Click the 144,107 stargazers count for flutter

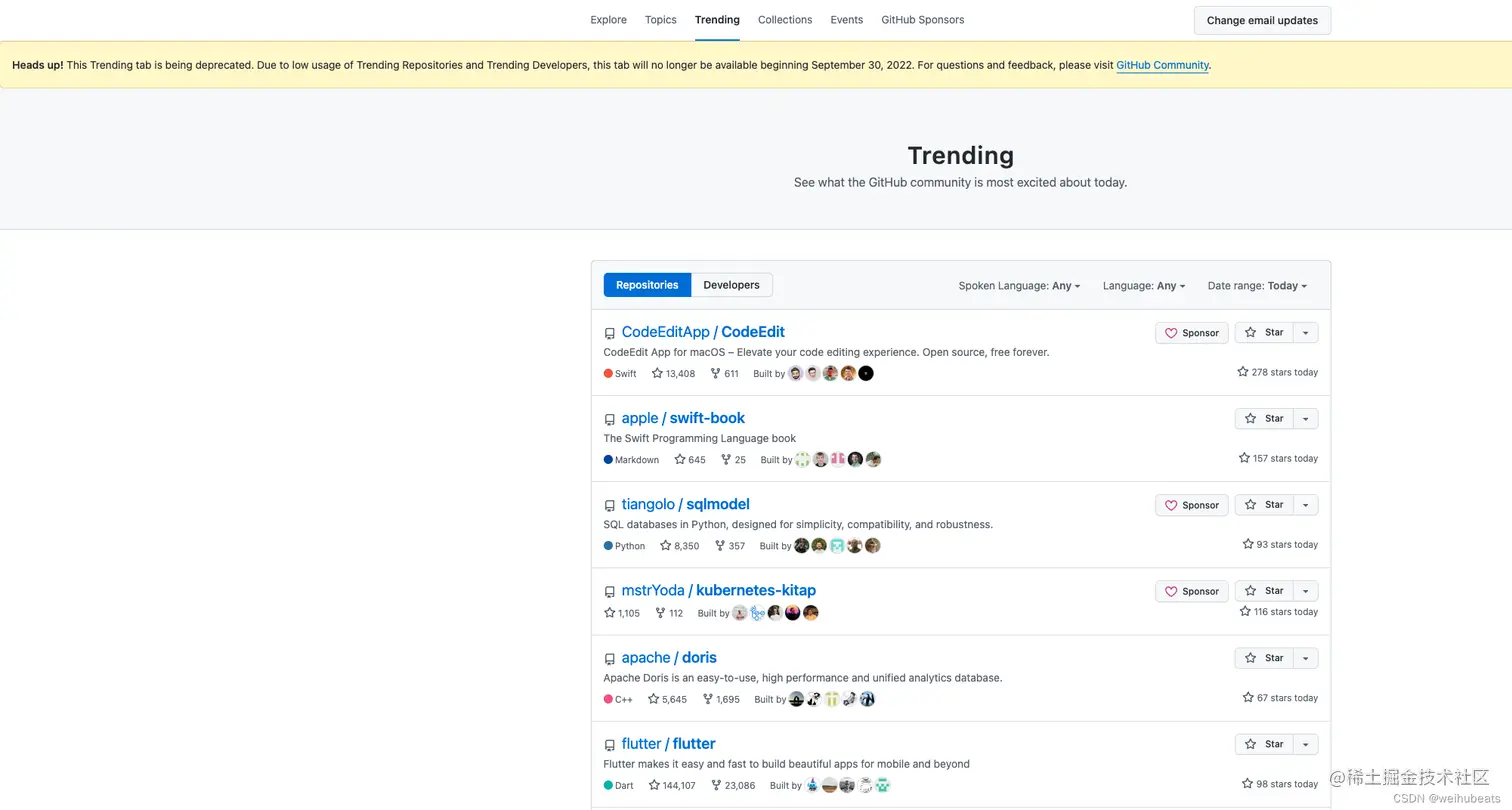pos(672,785)
